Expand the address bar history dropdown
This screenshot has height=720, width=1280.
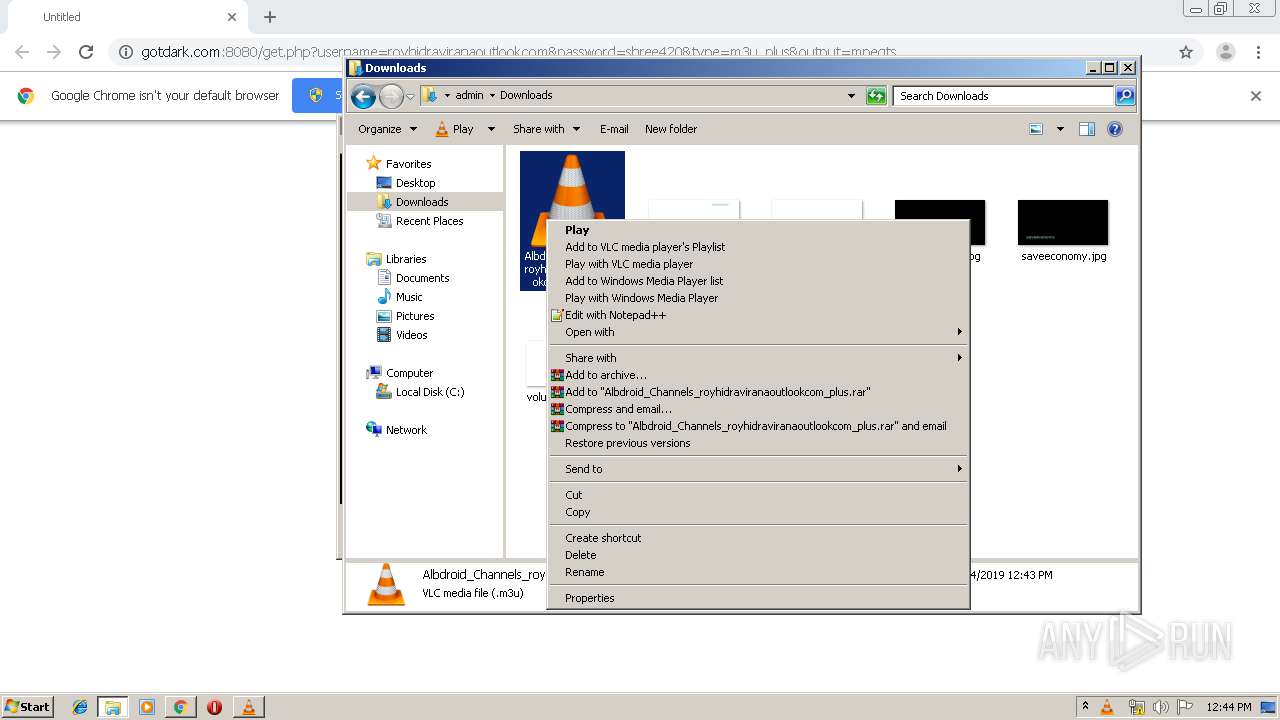[851, 96]
